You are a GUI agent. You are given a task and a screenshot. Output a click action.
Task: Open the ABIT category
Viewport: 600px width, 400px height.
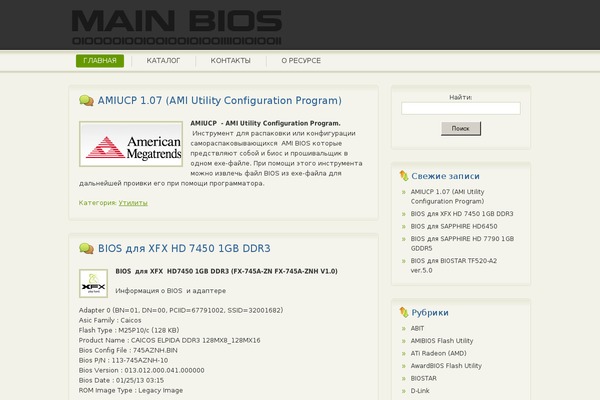click(x=417, y=328)
